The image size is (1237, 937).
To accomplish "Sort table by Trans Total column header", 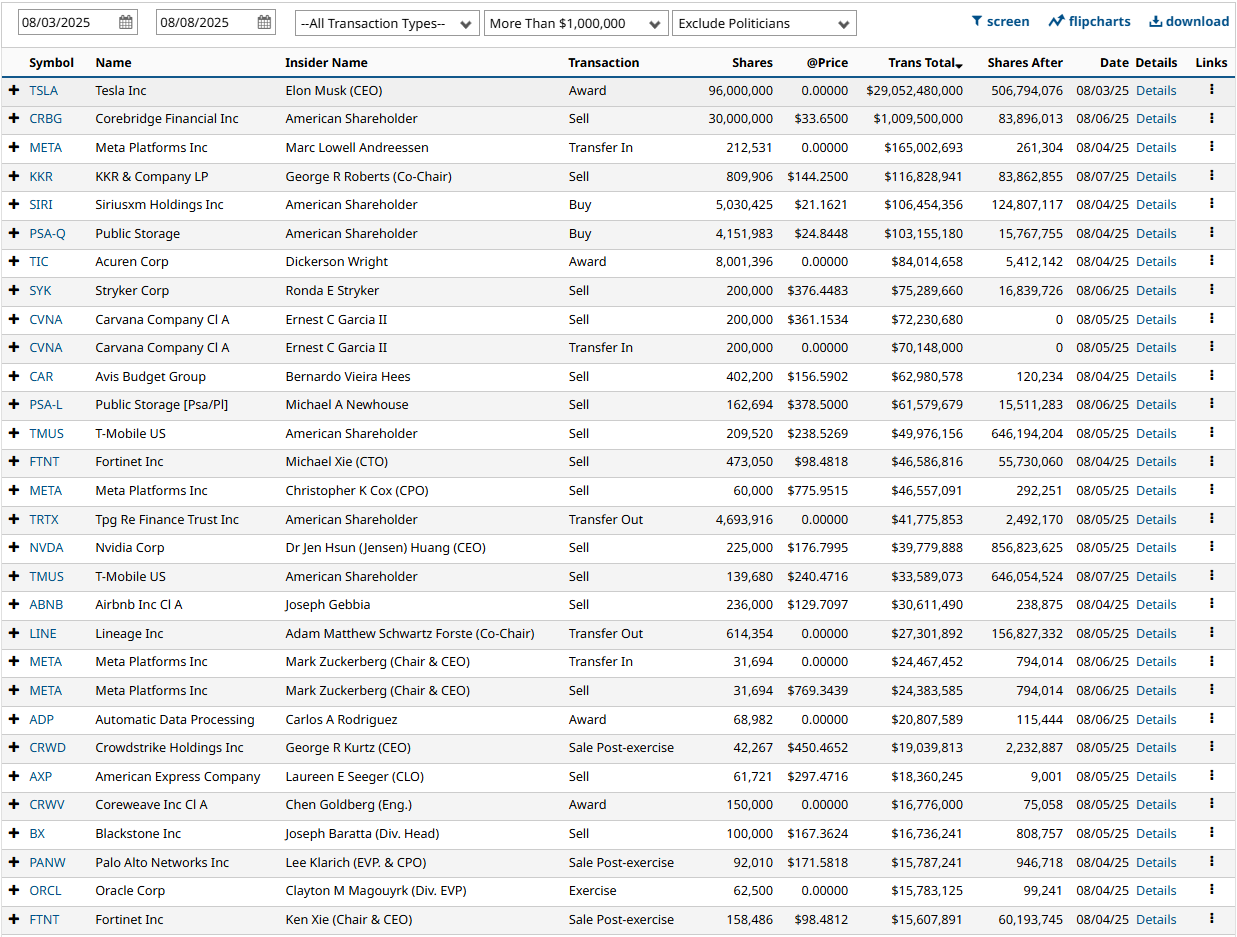I will (925, 62).
